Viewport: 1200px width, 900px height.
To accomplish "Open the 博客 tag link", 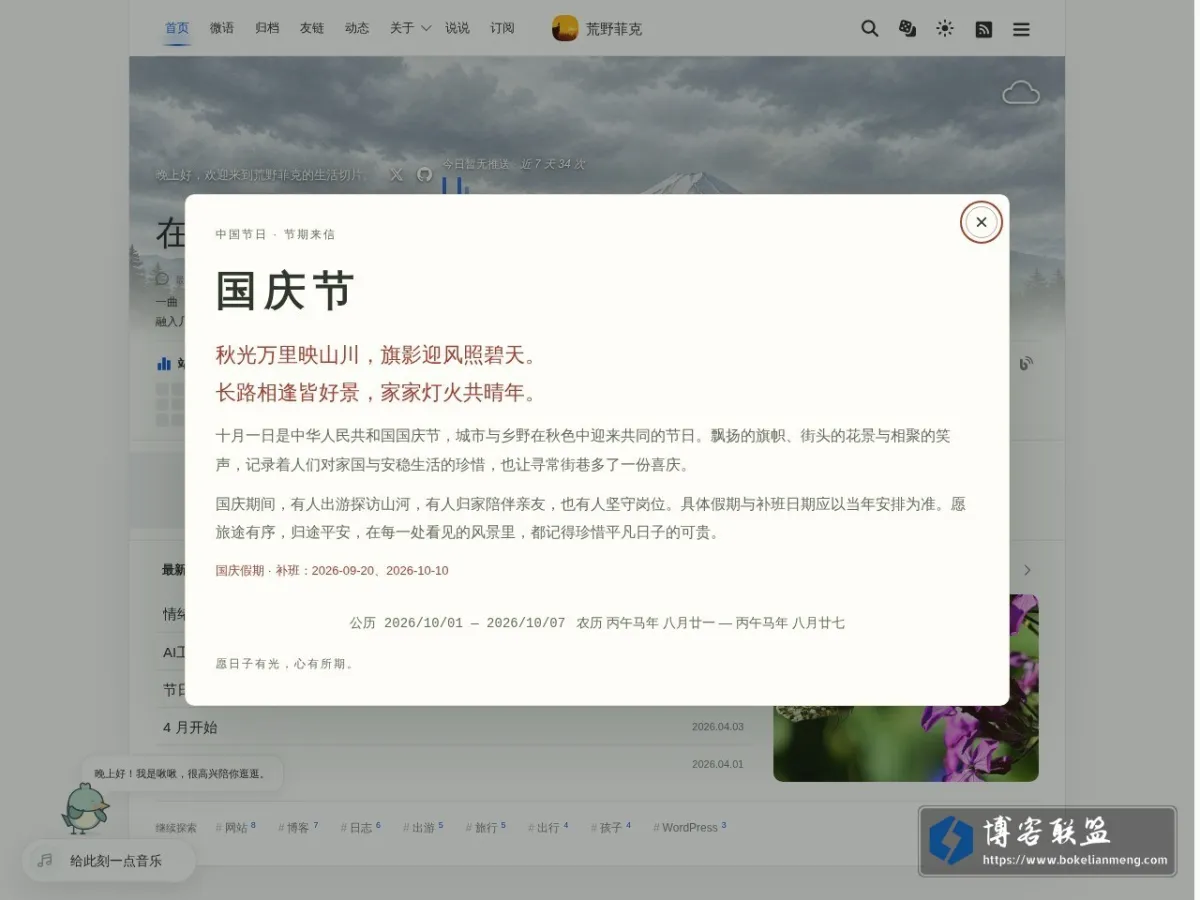I will (298, 827).
